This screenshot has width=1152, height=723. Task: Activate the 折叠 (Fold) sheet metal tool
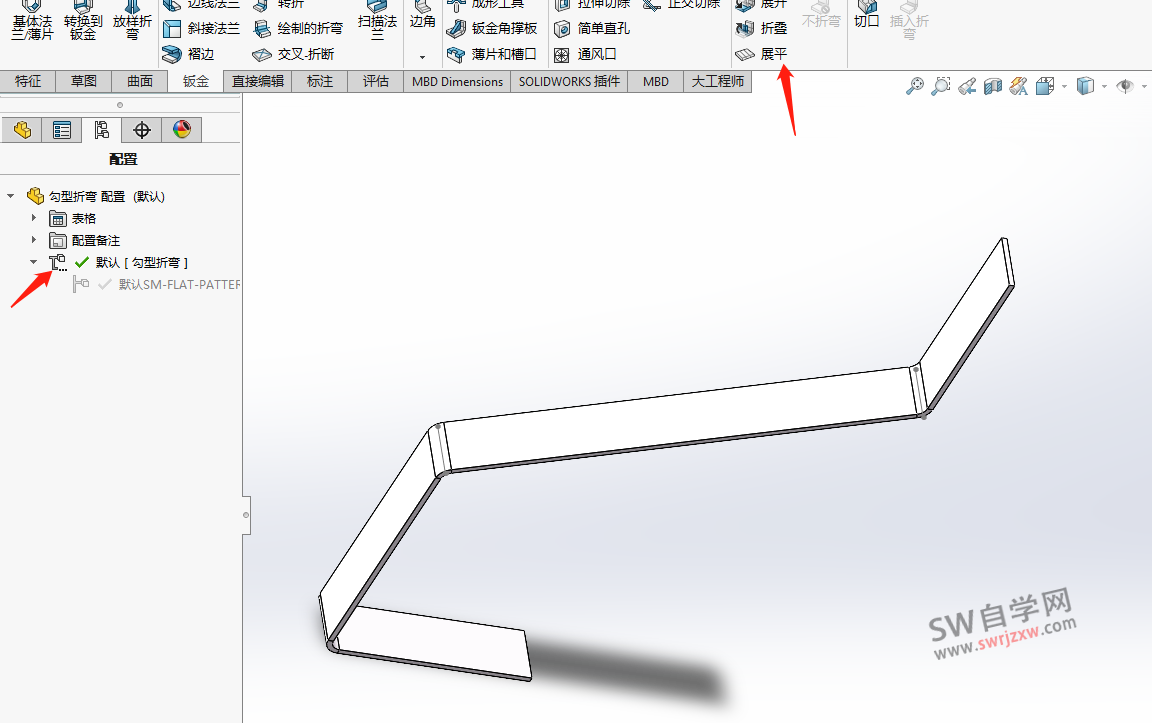pyautogui.click(x=764, y=28)
